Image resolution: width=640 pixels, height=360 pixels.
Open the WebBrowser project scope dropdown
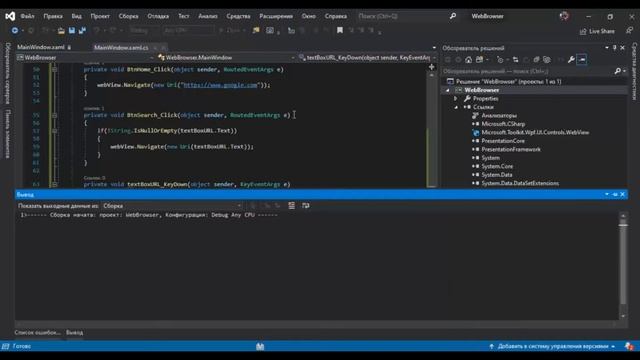[85, 58]
